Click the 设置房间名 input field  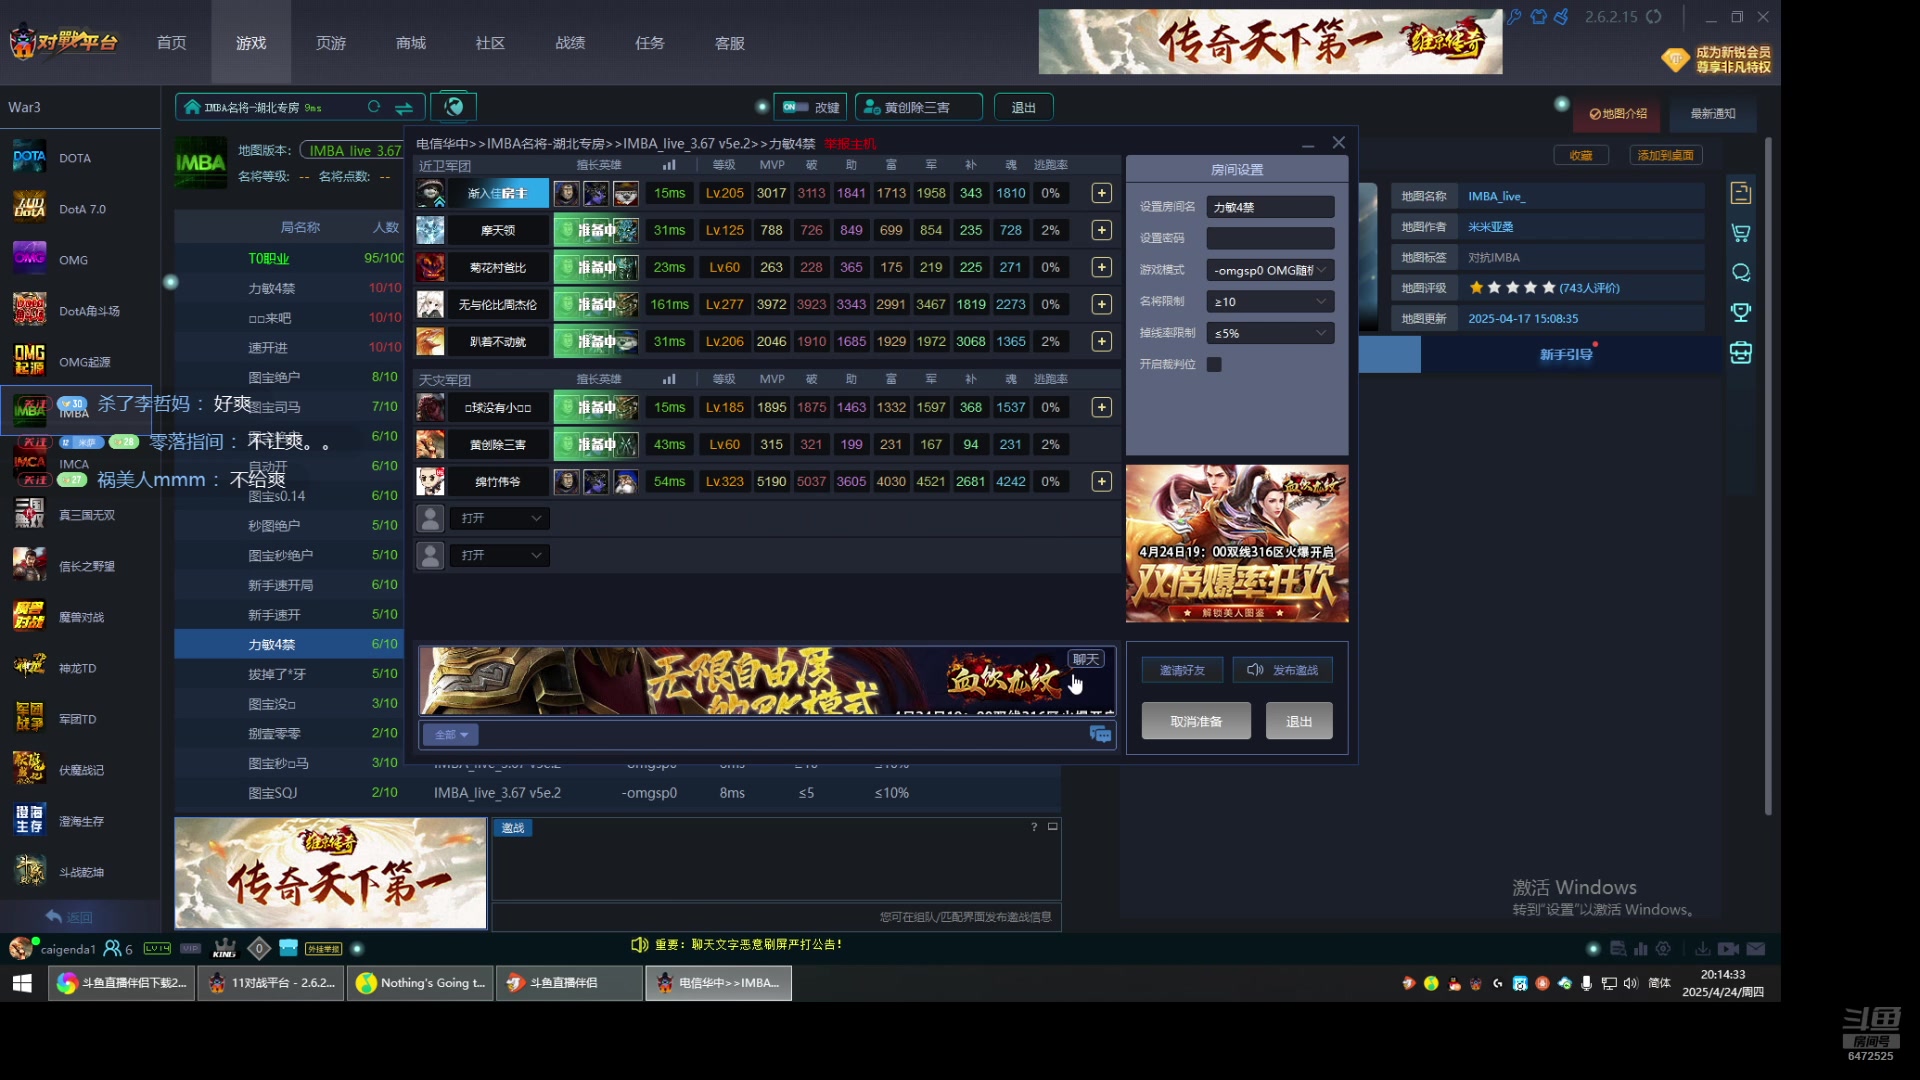tap(1270, 207)
